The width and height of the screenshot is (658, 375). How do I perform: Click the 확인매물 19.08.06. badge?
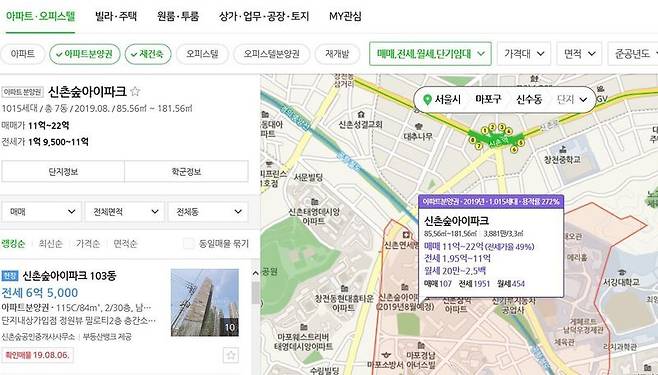tap(37, 355)
